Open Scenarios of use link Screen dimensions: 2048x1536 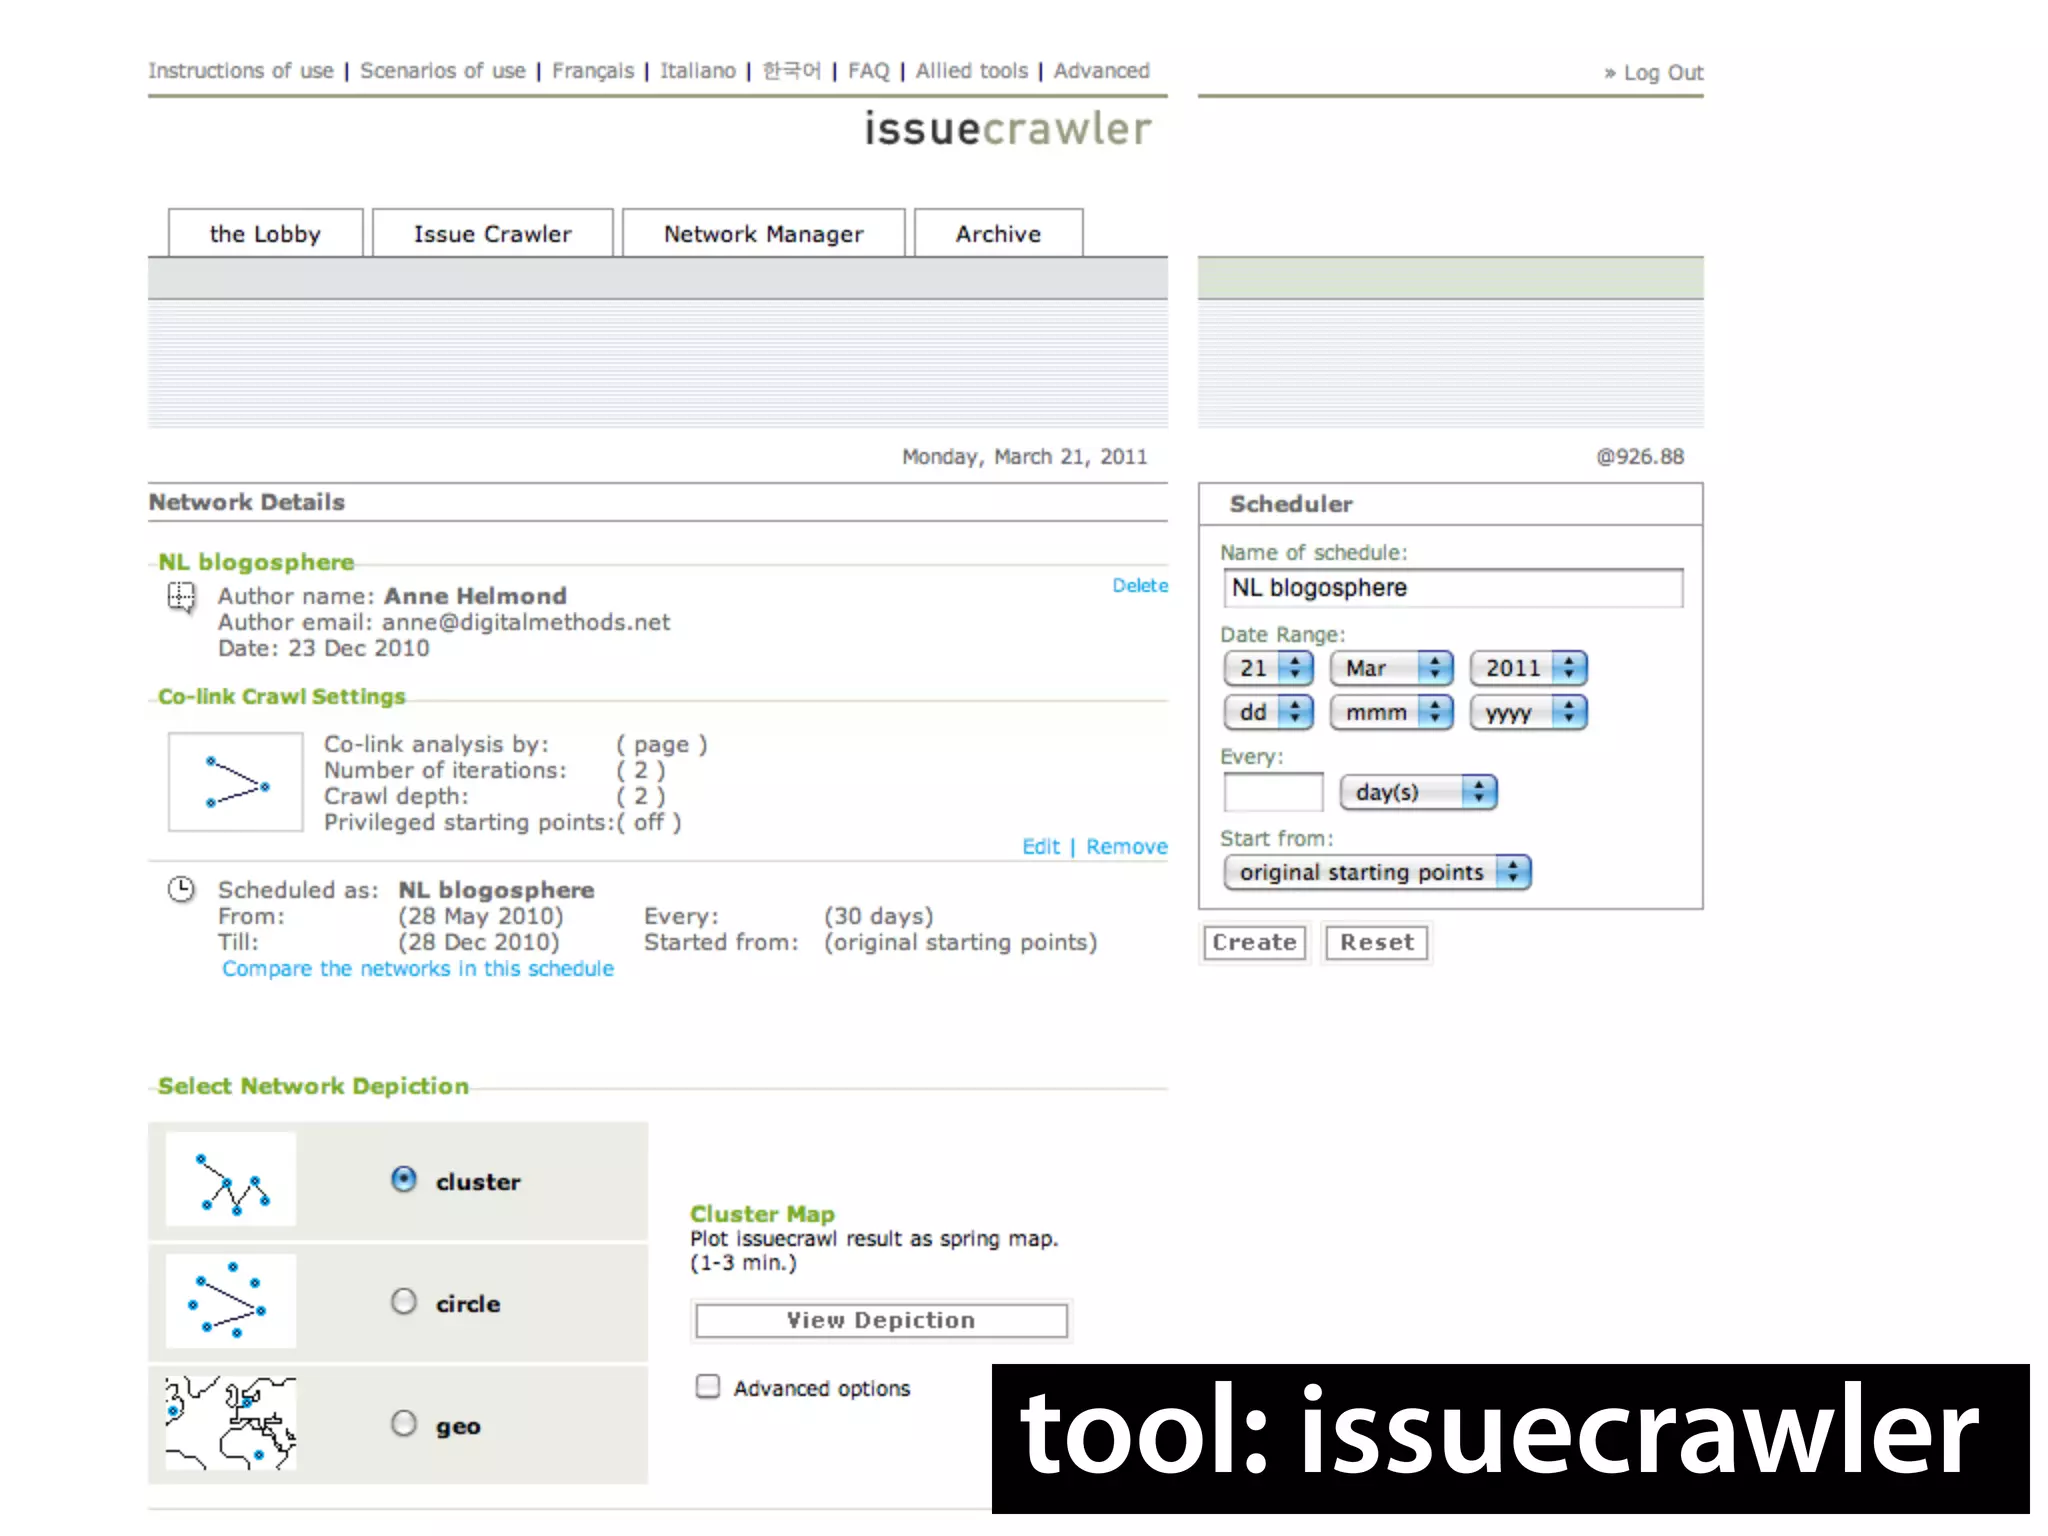(x=442, y=71)
